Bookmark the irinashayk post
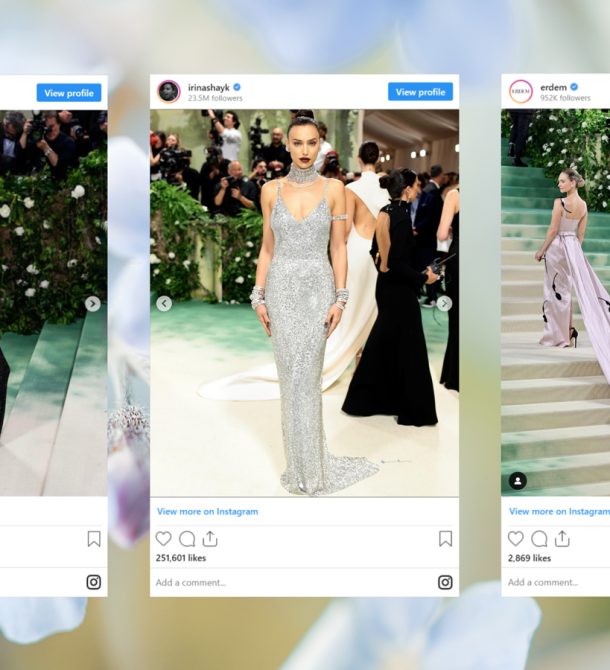The height and width of the screenshot is (670, 610). (x=446, y=539)
